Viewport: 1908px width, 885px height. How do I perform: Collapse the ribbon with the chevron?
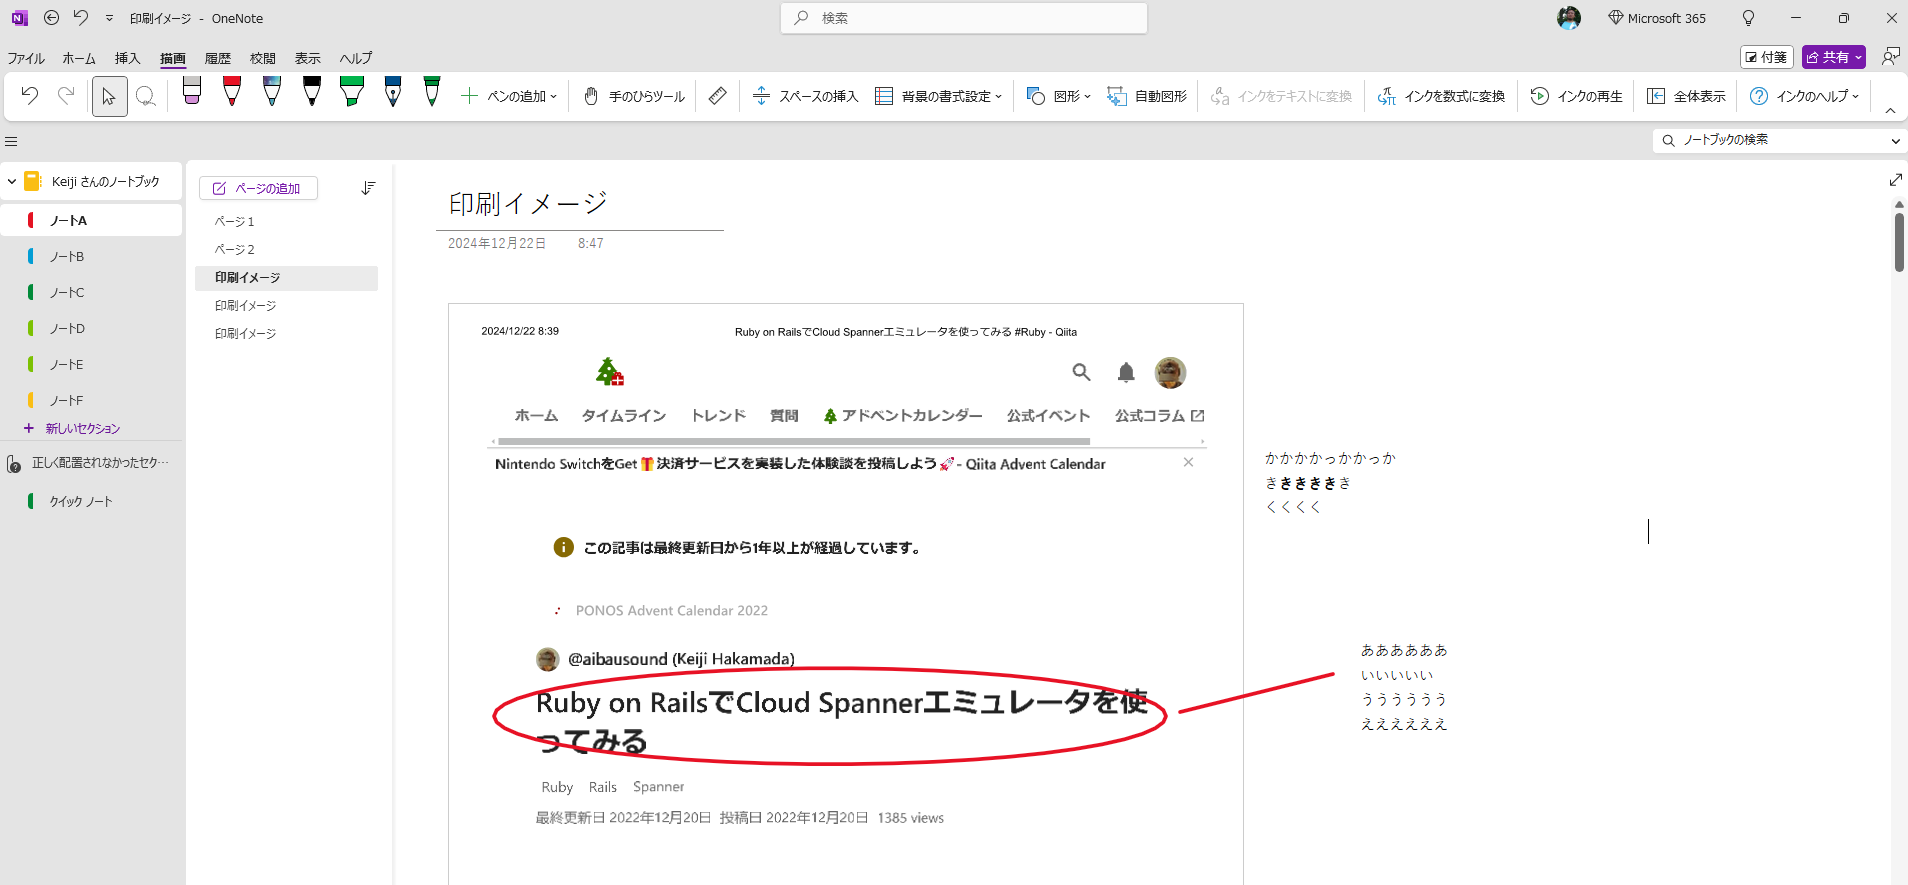coord(1890,111)
